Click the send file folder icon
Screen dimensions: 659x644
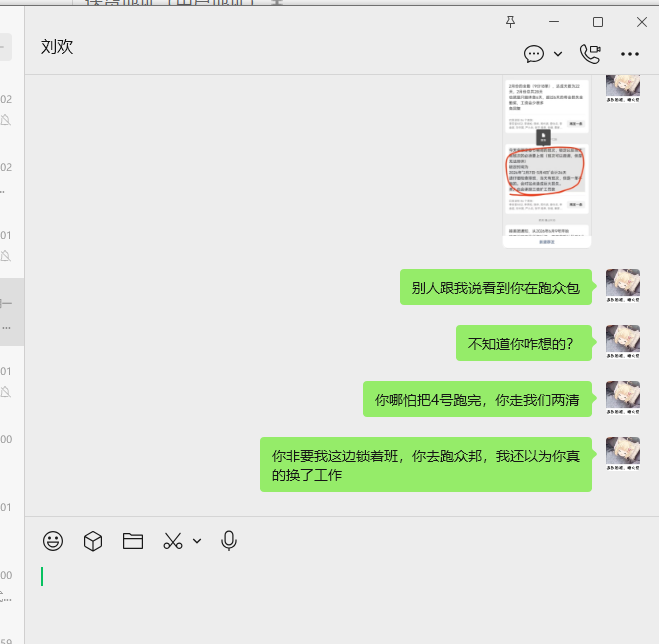click(133, 541)
